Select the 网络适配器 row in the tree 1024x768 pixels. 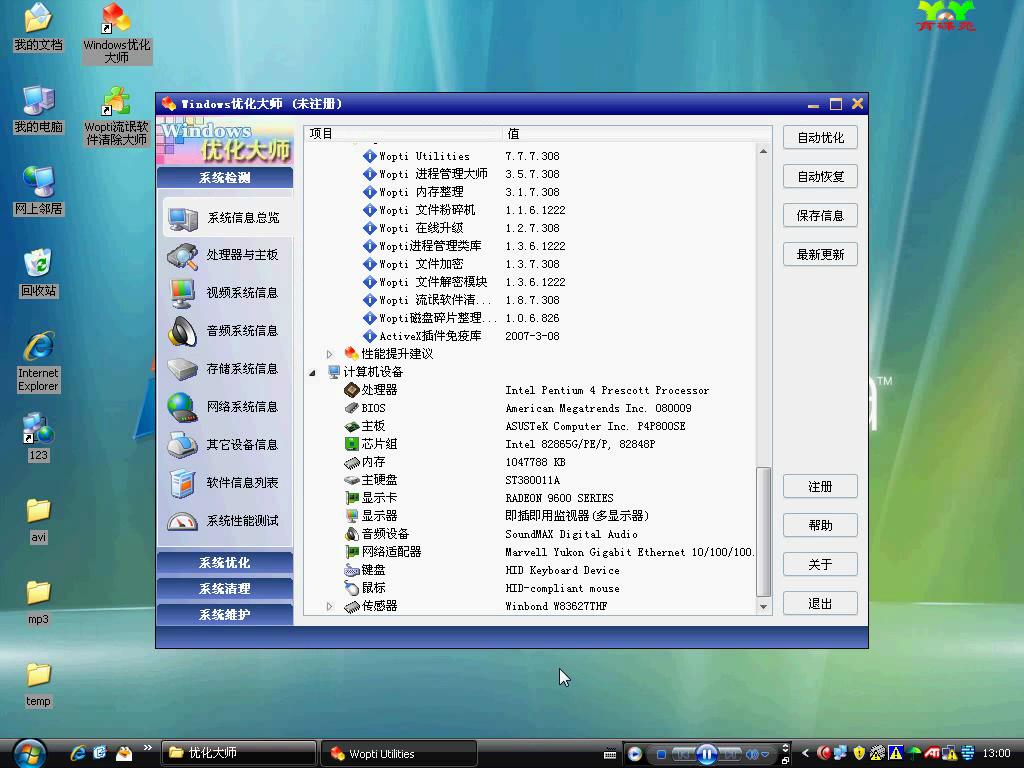pos(549,552)
